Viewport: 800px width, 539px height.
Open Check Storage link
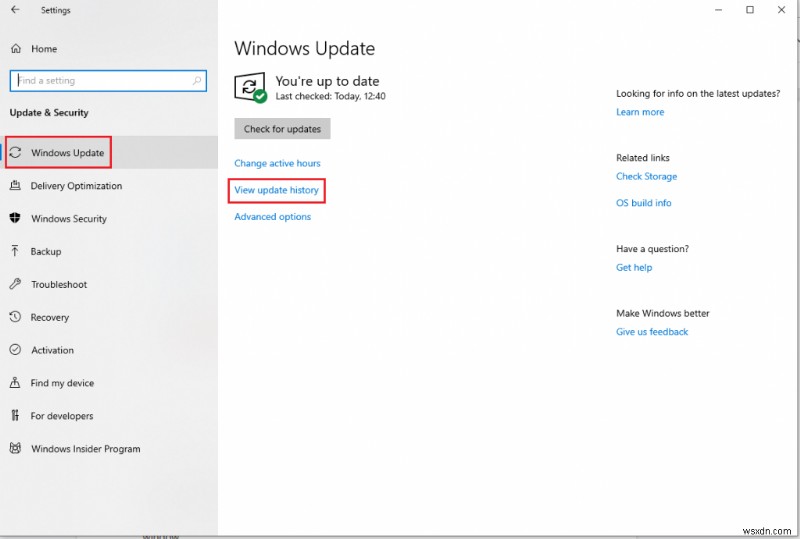[x=646, y=176]
